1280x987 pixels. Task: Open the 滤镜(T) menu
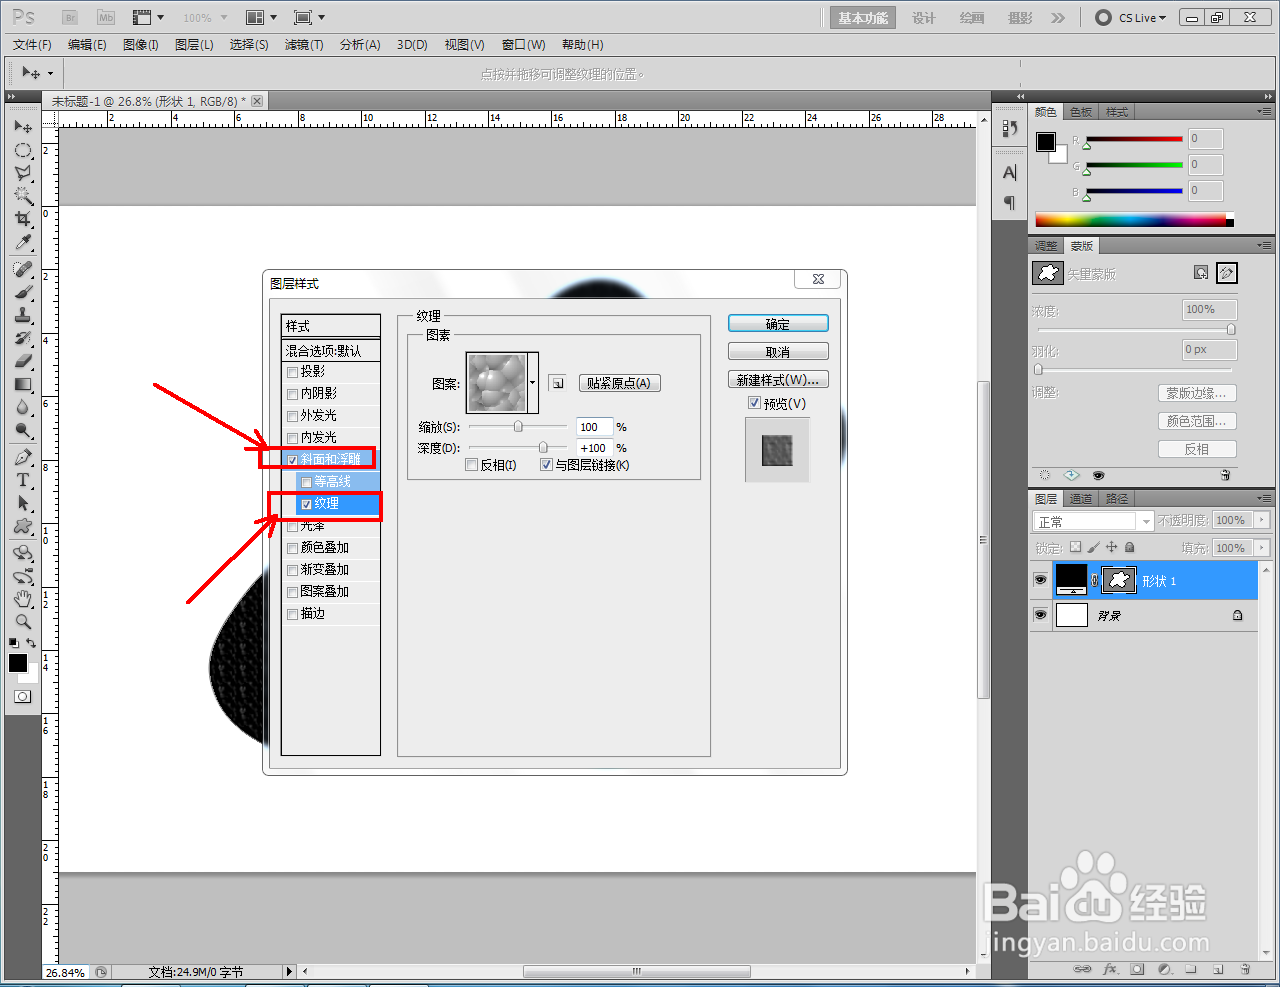pos(304,45)
